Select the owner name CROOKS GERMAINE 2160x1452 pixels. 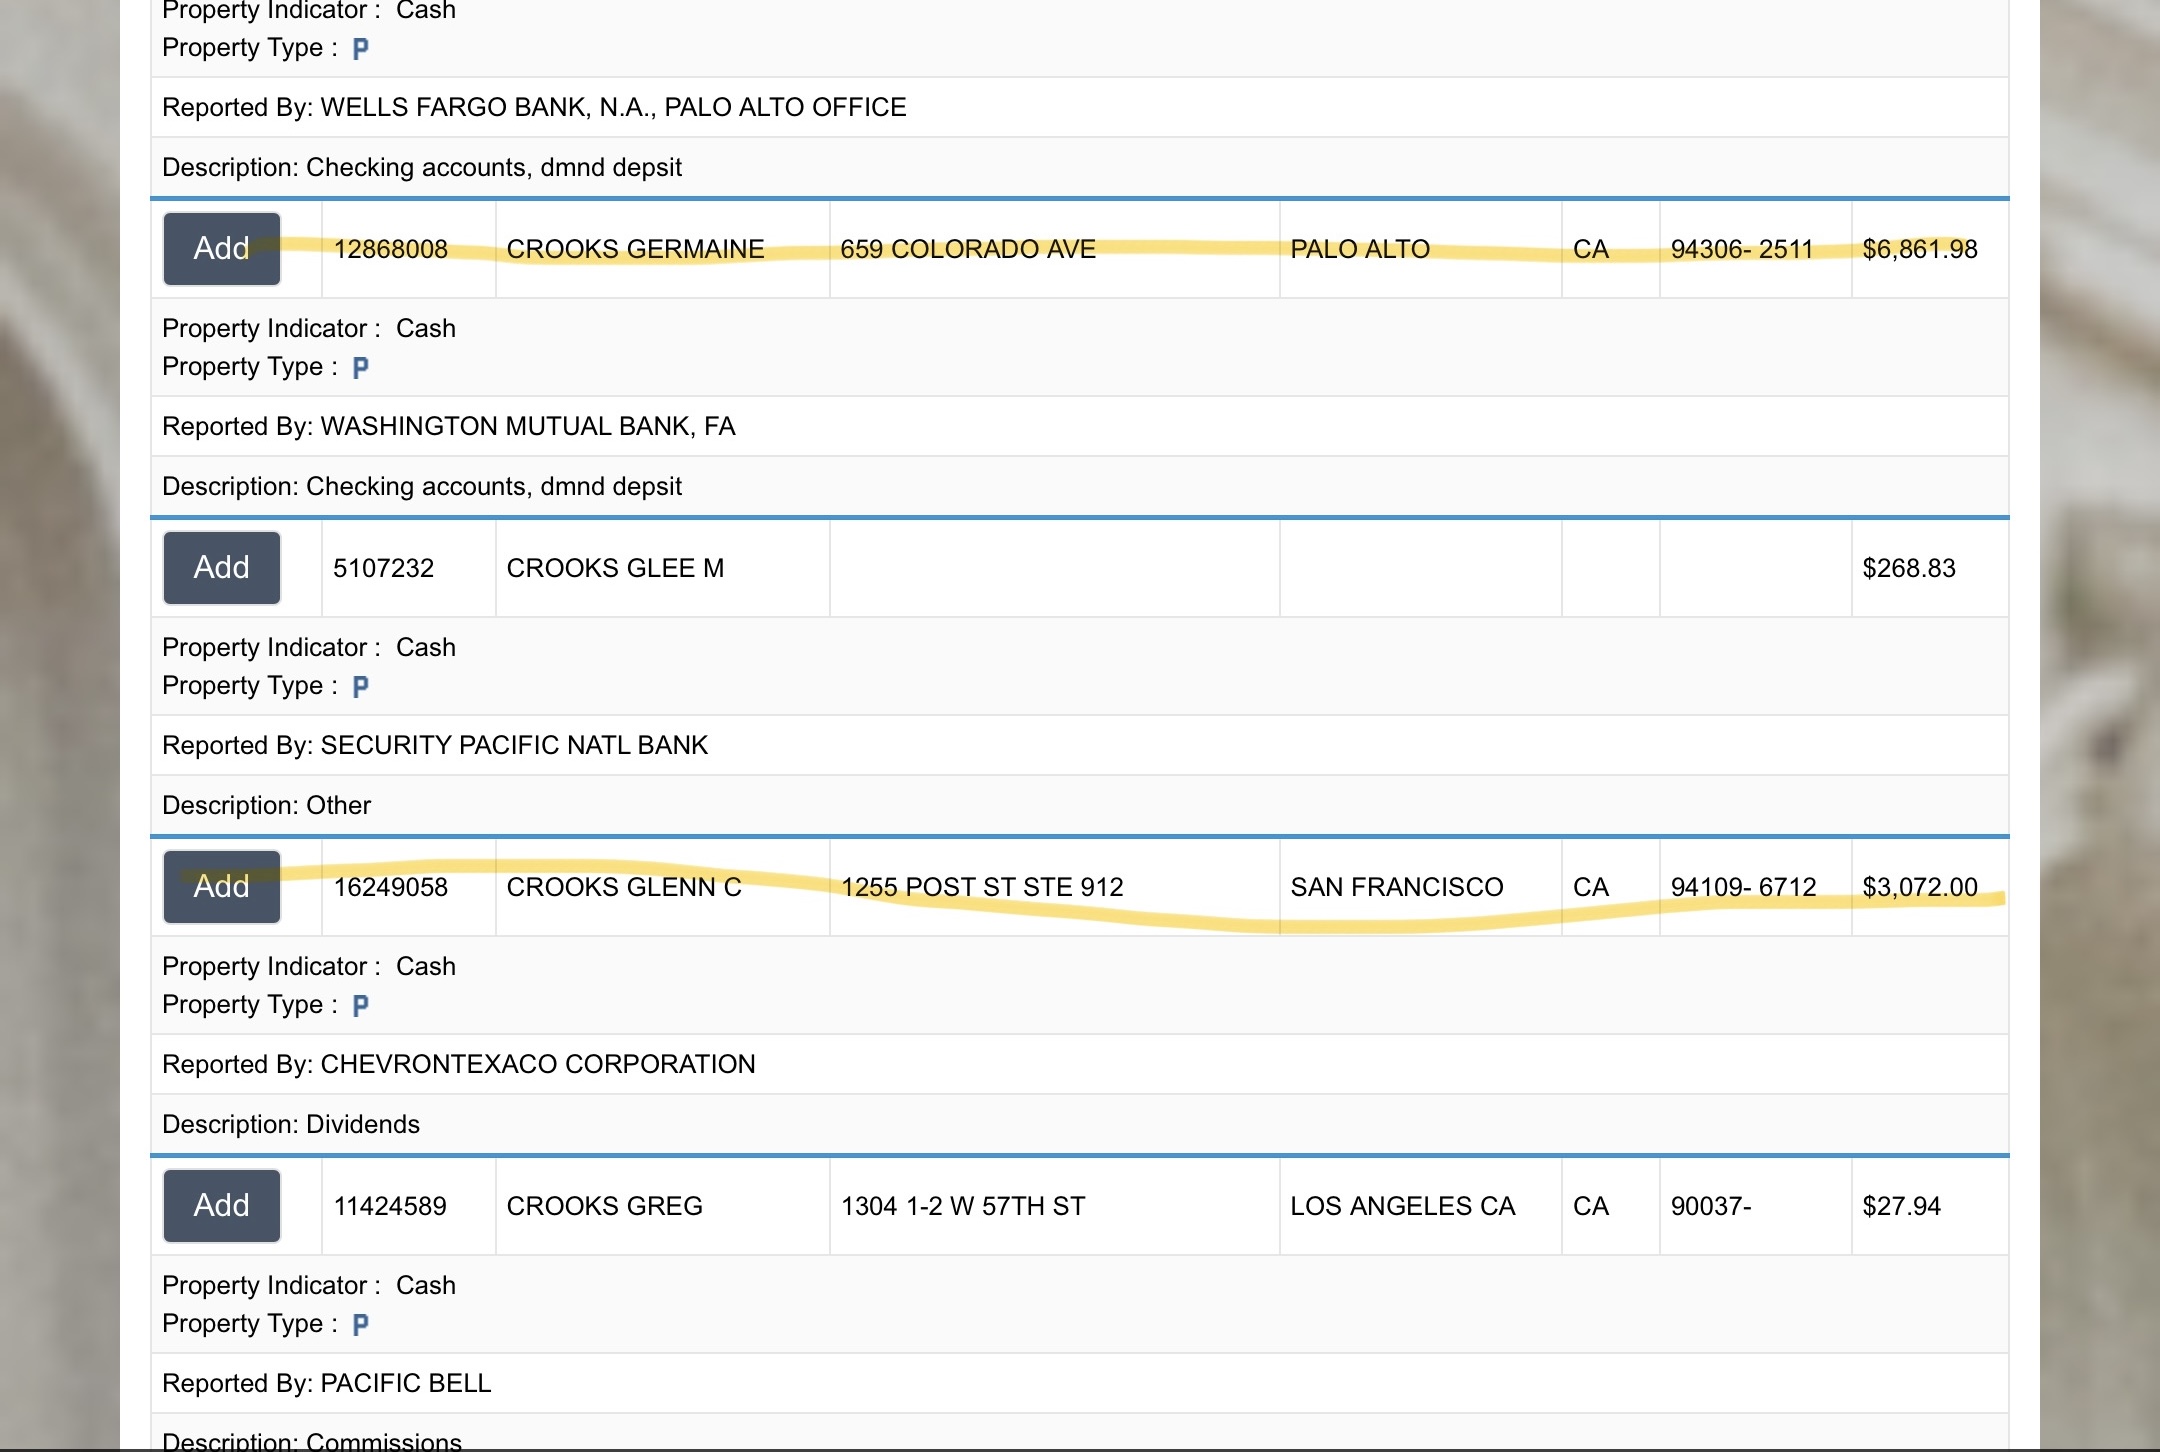coord(636,249)
